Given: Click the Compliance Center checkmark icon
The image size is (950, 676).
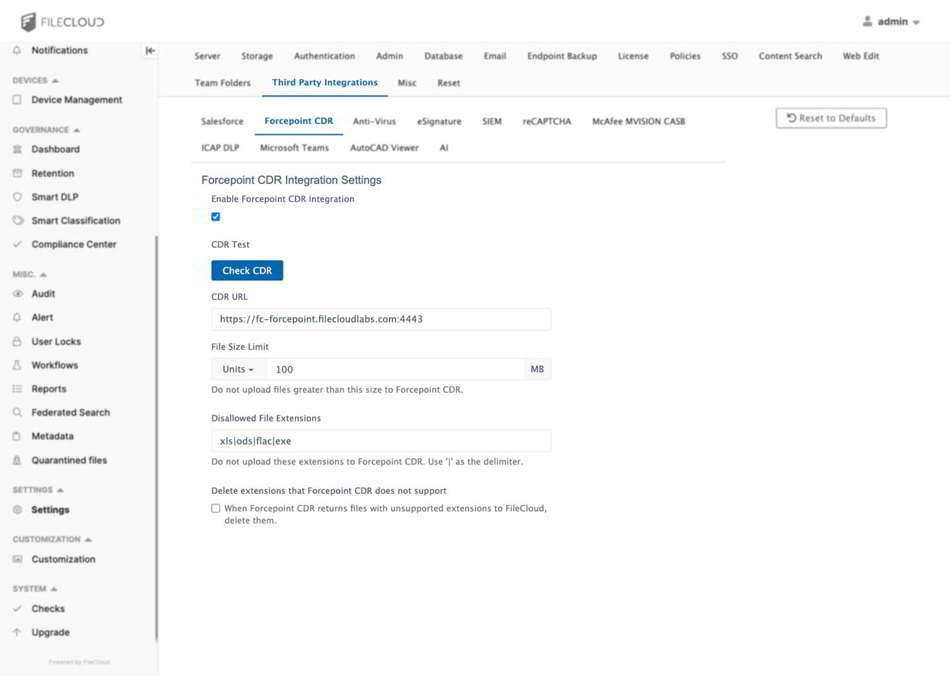Looking at the screenshot, I should (17, 244).
